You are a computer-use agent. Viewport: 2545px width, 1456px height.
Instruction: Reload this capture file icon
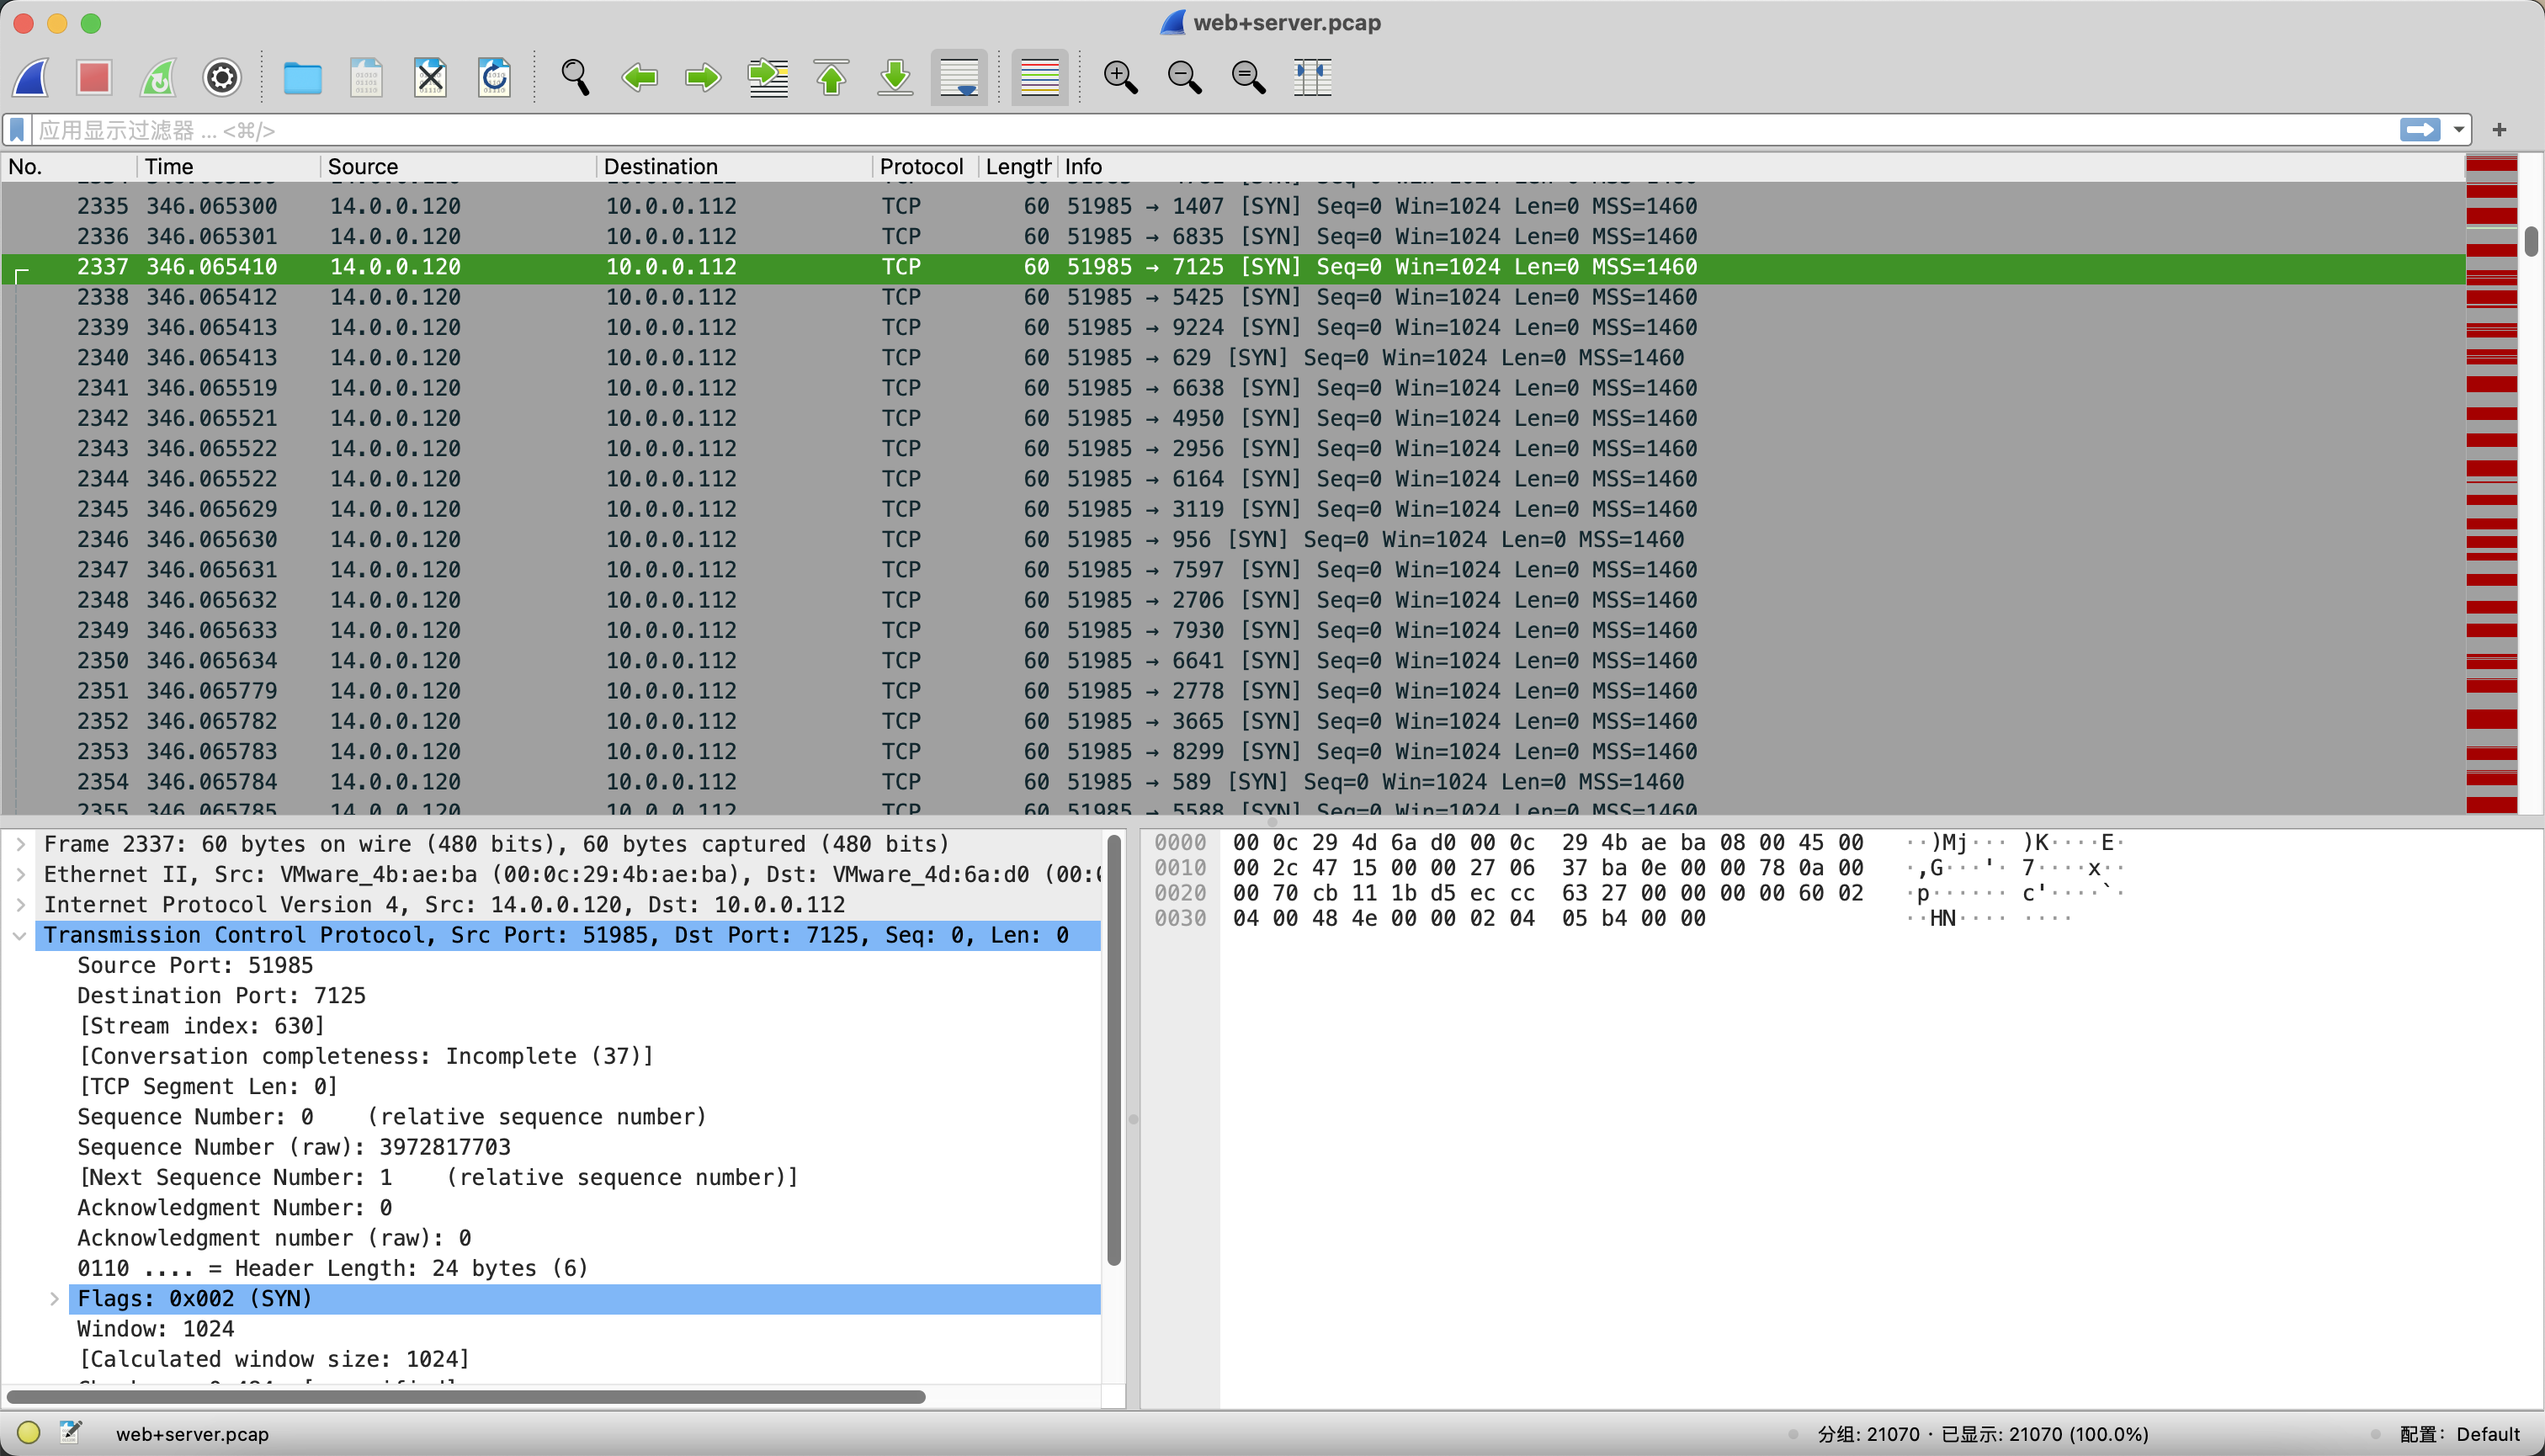(x=494, y=77)
